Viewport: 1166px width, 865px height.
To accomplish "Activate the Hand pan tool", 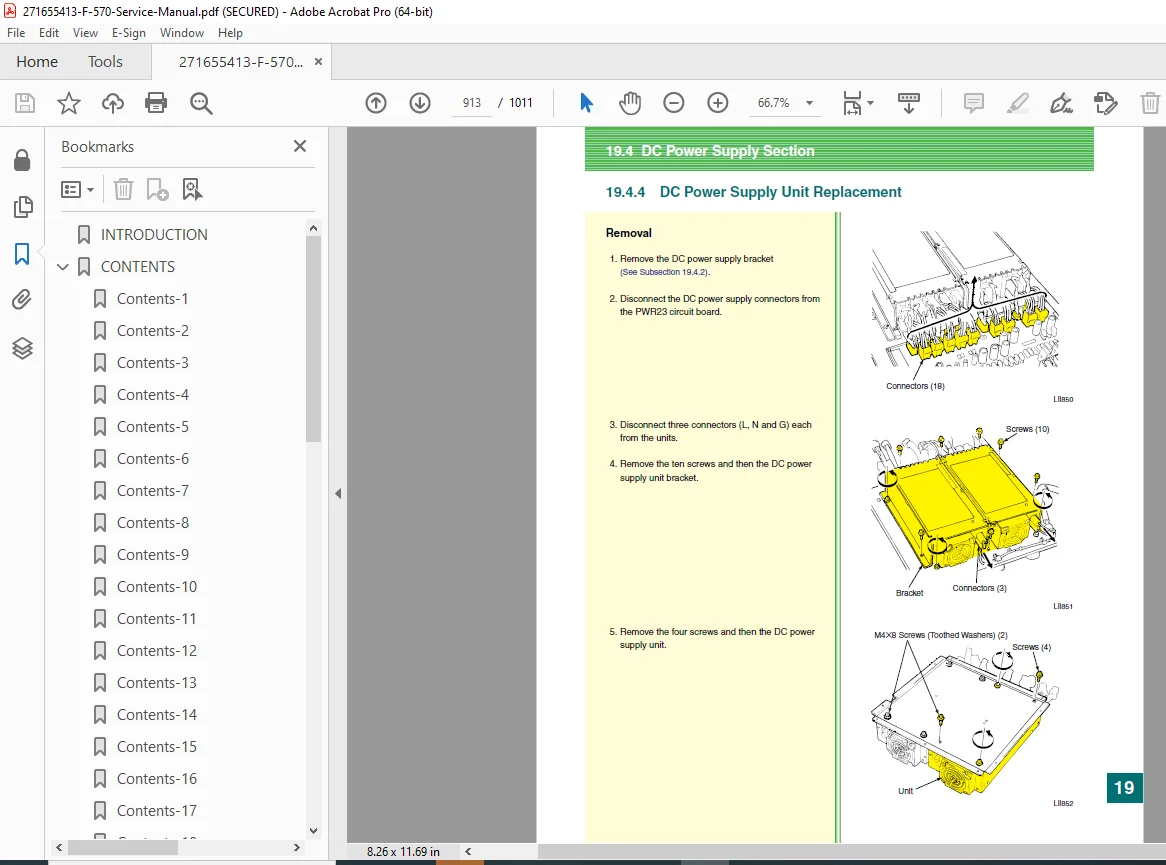I will pos(630,103).
